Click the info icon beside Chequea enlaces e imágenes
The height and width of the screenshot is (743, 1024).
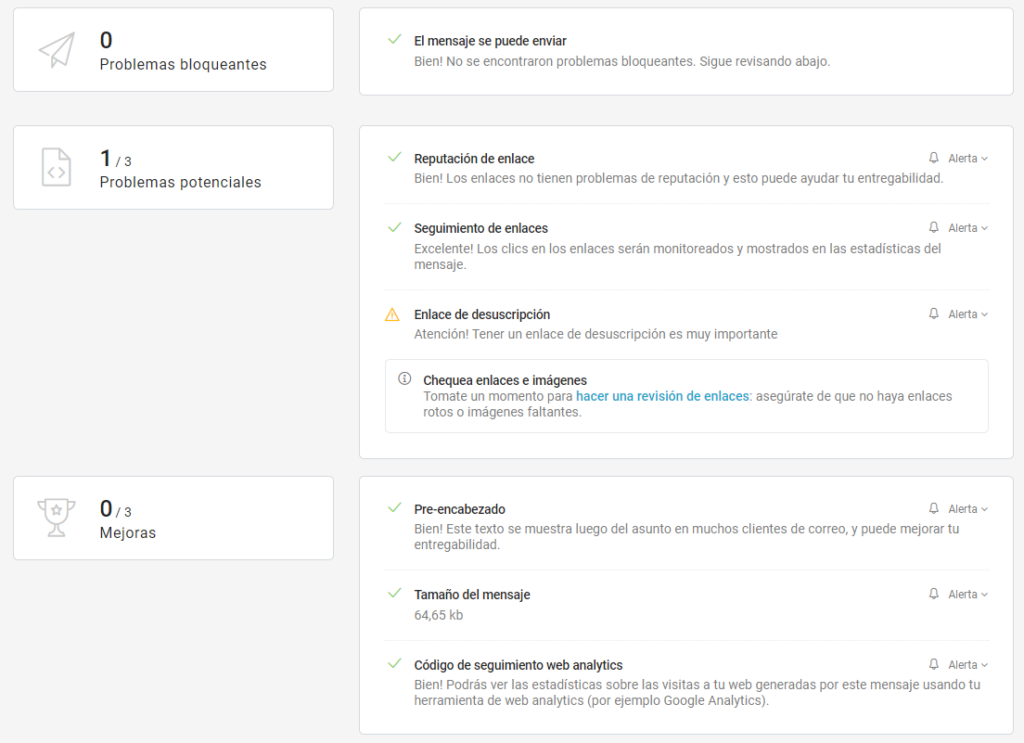click(405, 379)
